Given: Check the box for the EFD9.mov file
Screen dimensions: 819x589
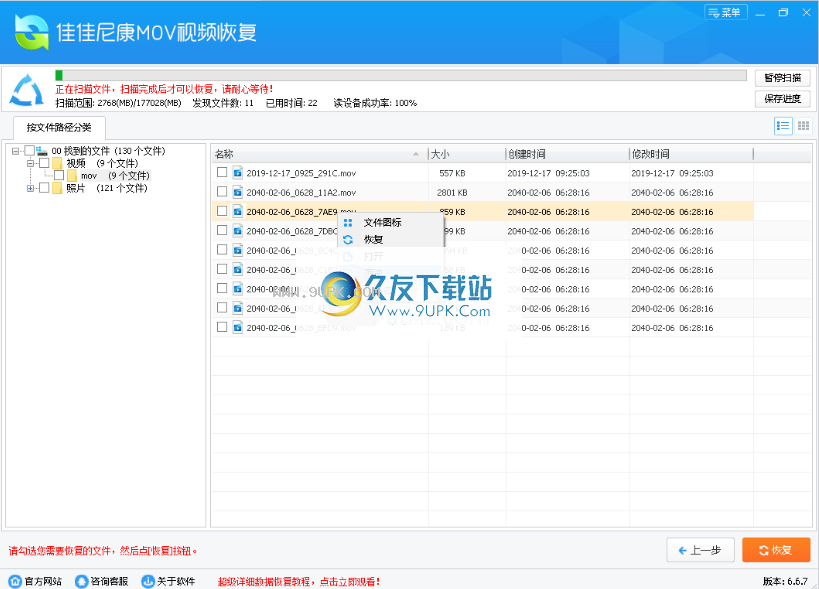Looking at the screenshot, I should (222, 327).
